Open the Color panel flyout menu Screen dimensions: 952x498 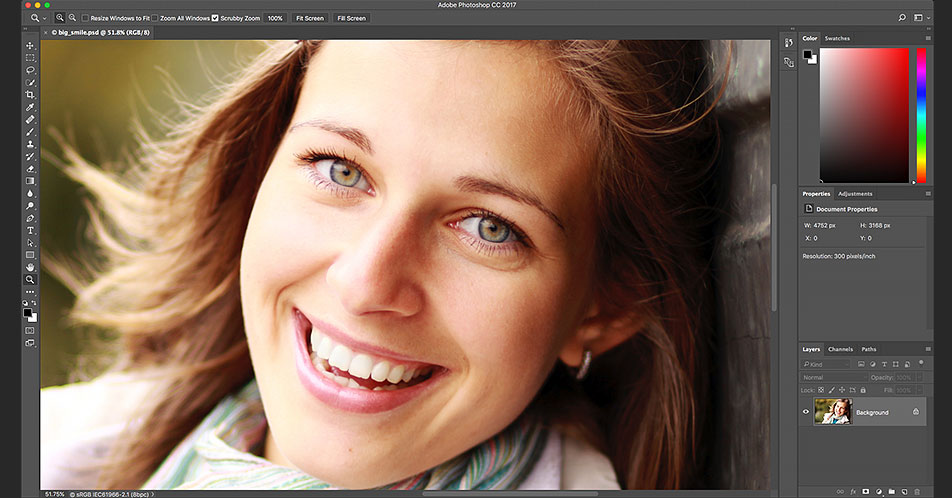click(928, 38)
